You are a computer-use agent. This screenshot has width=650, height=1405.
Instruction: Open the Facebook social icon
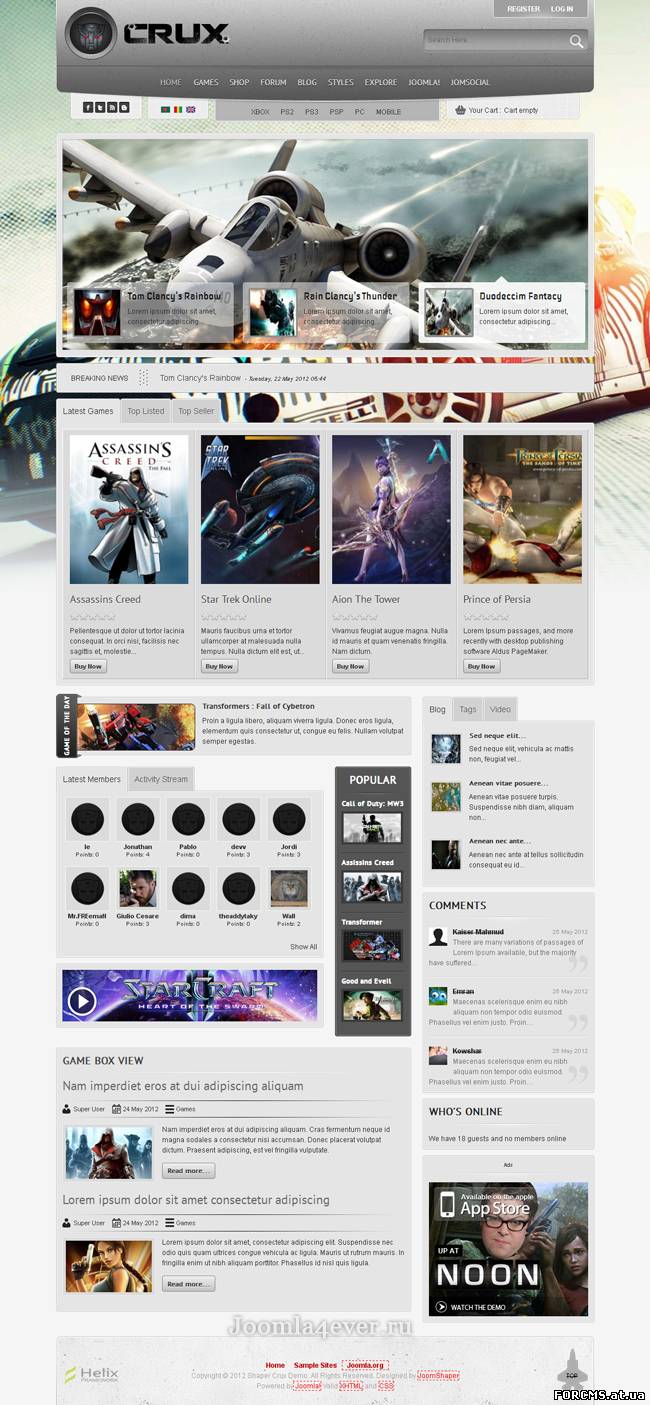click(x=88, y=107)
